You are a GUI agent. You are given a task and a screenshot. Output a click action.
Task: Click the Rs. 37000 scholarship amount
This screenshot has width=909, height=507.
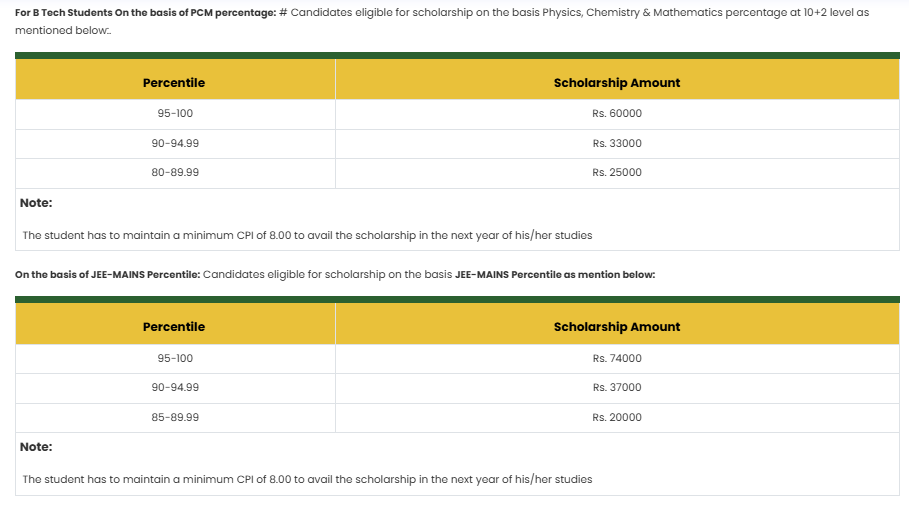(x=616, y=388)
